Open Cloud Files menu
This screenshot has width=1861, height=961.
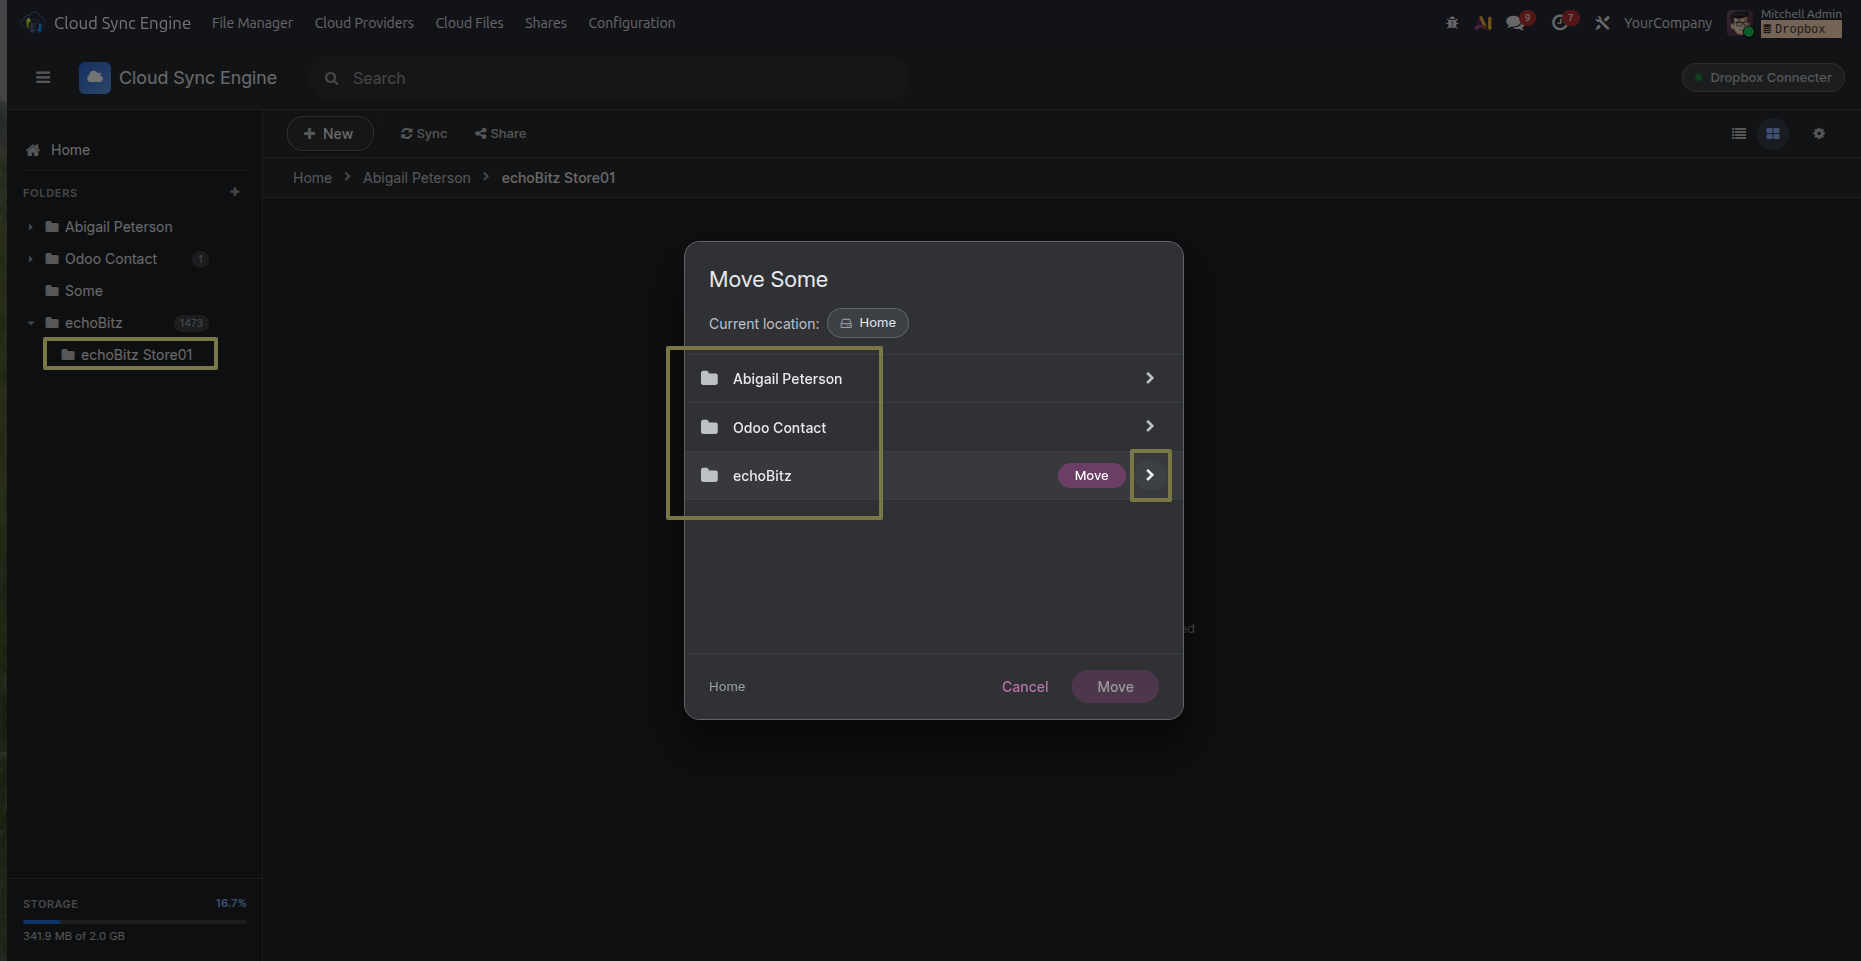click(x=469, y=23)
